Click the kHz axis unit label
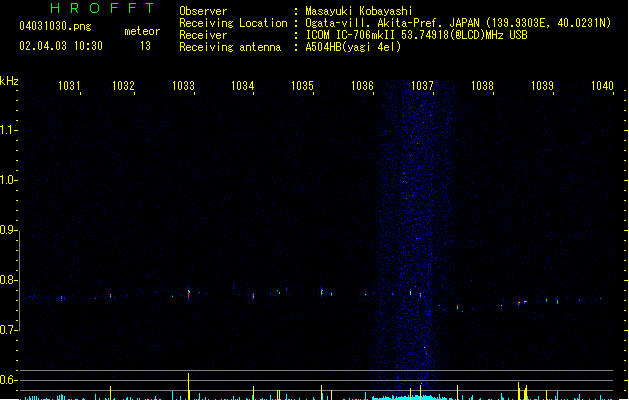Viewport: 629px width, 400px height. (x=9, y=81)
